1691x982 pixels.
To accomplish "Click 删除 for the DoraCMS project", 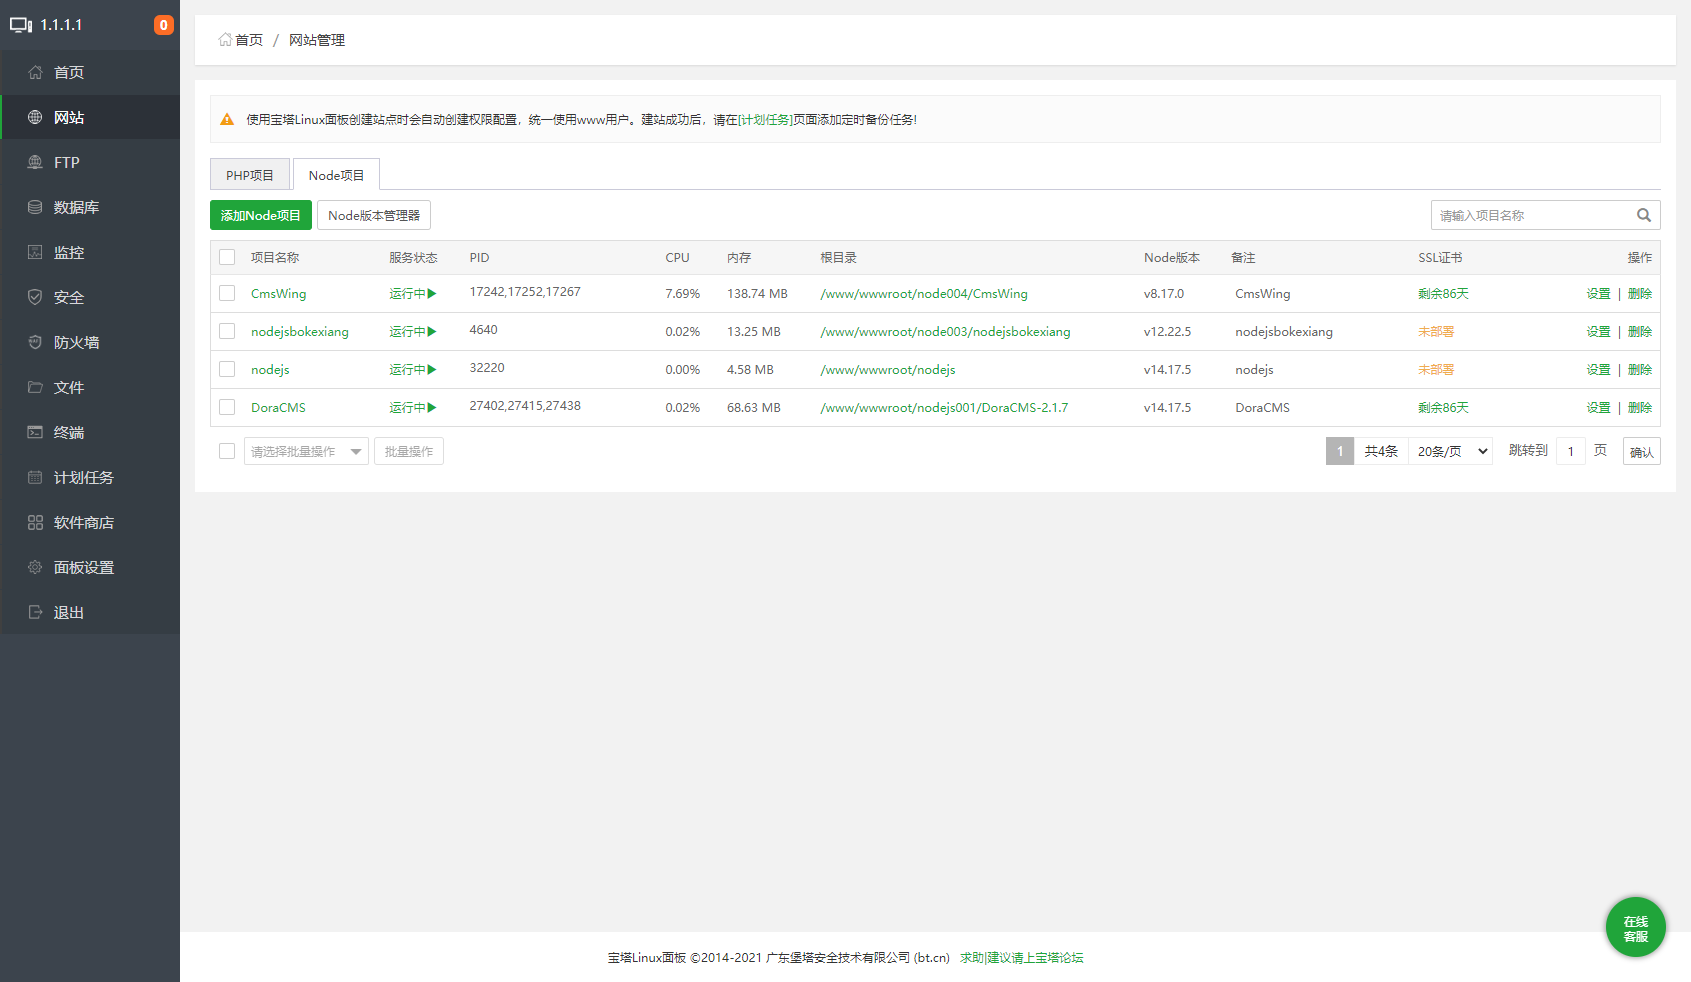I will click(x=1640, y=408).
